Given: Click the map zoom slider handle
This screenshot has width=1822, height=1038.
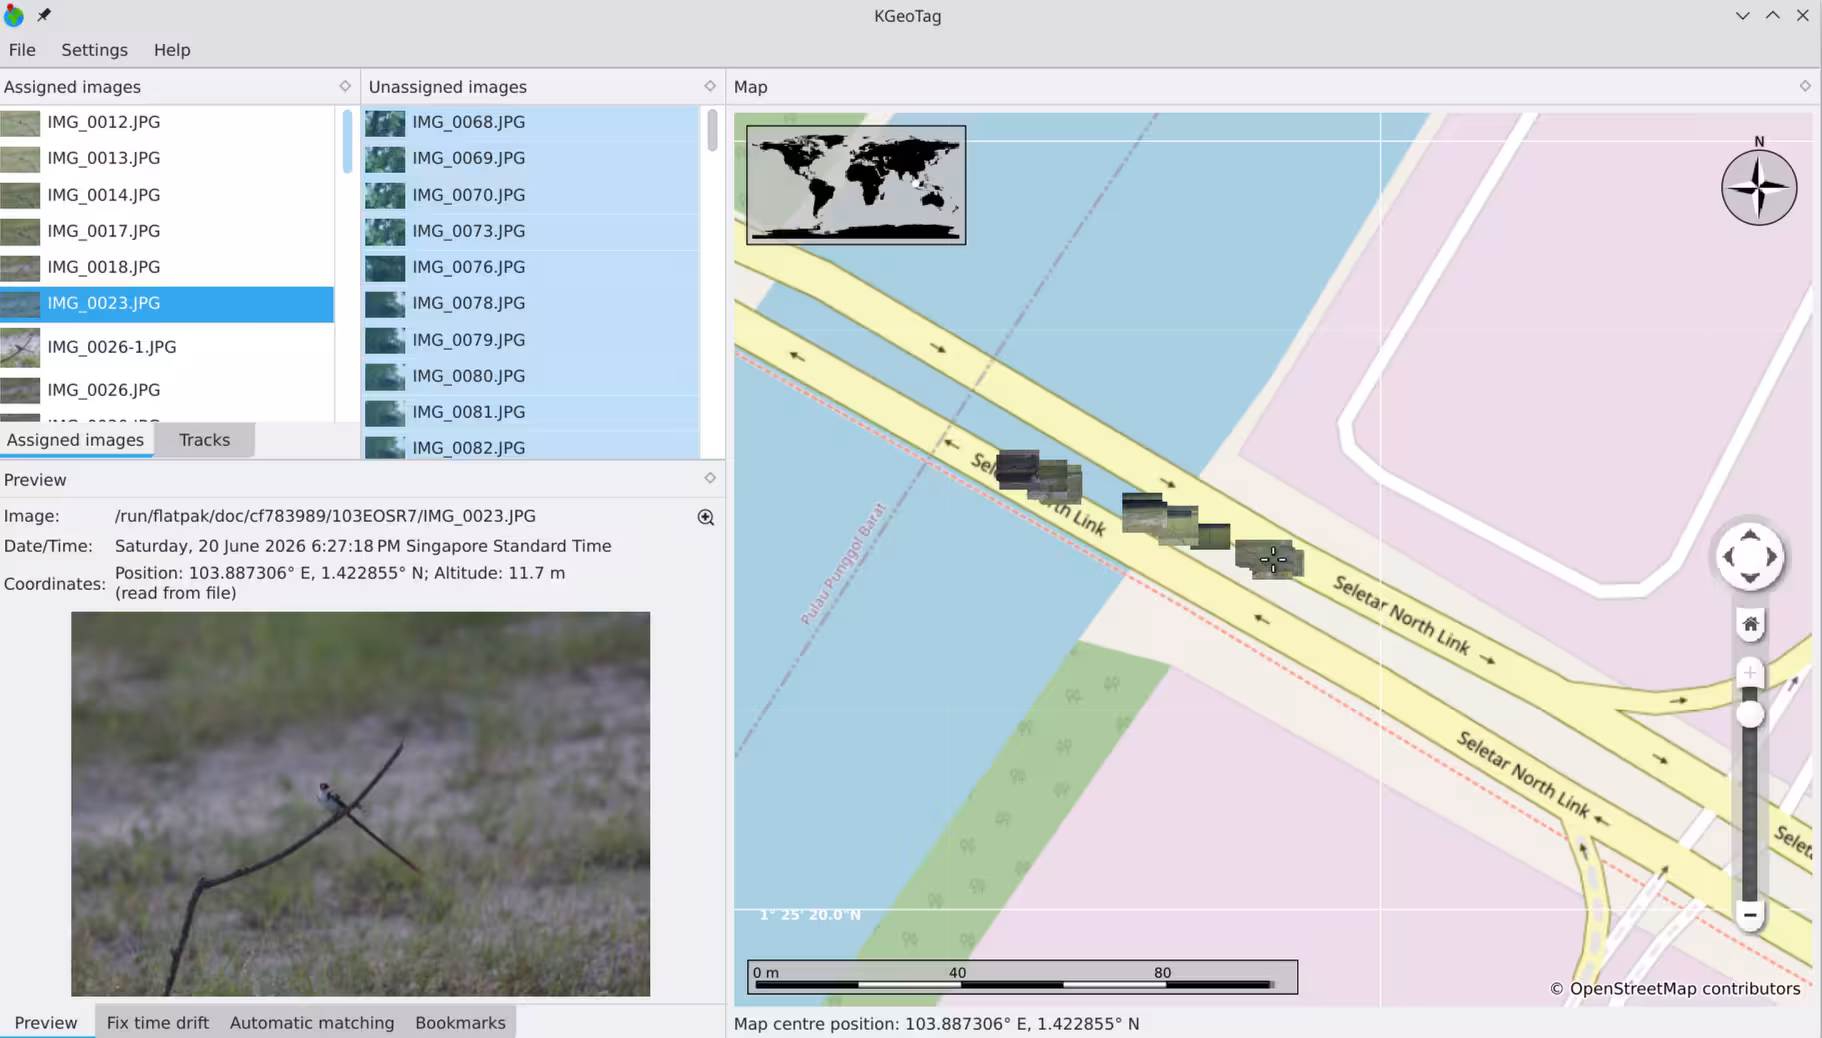Looking at the screenshot, I should [x=1750, y=714].
